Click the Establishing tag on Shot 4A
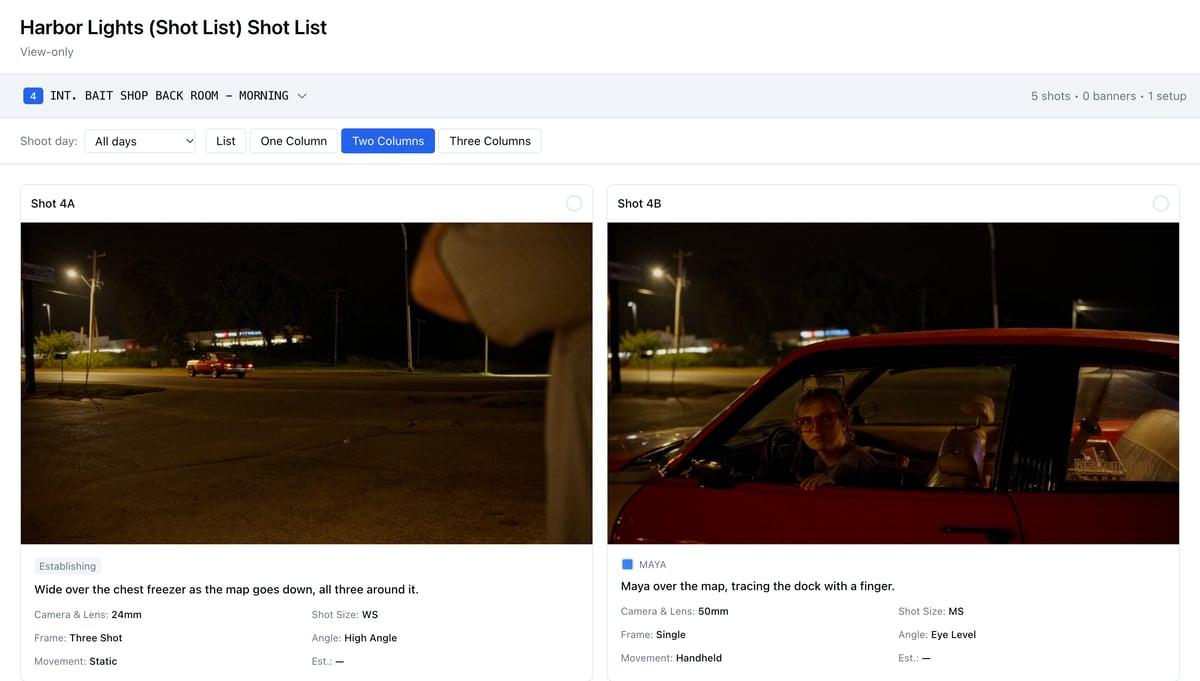The width and height of the screenshot is (1200, 681). (68, 566)
